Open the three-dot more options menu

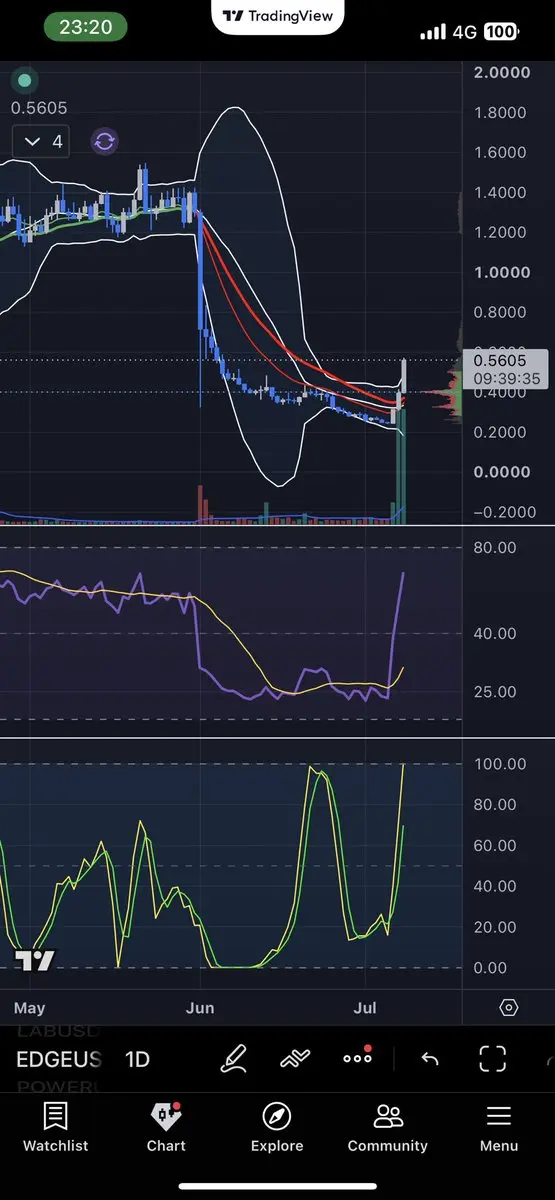tap(357, 1057)
